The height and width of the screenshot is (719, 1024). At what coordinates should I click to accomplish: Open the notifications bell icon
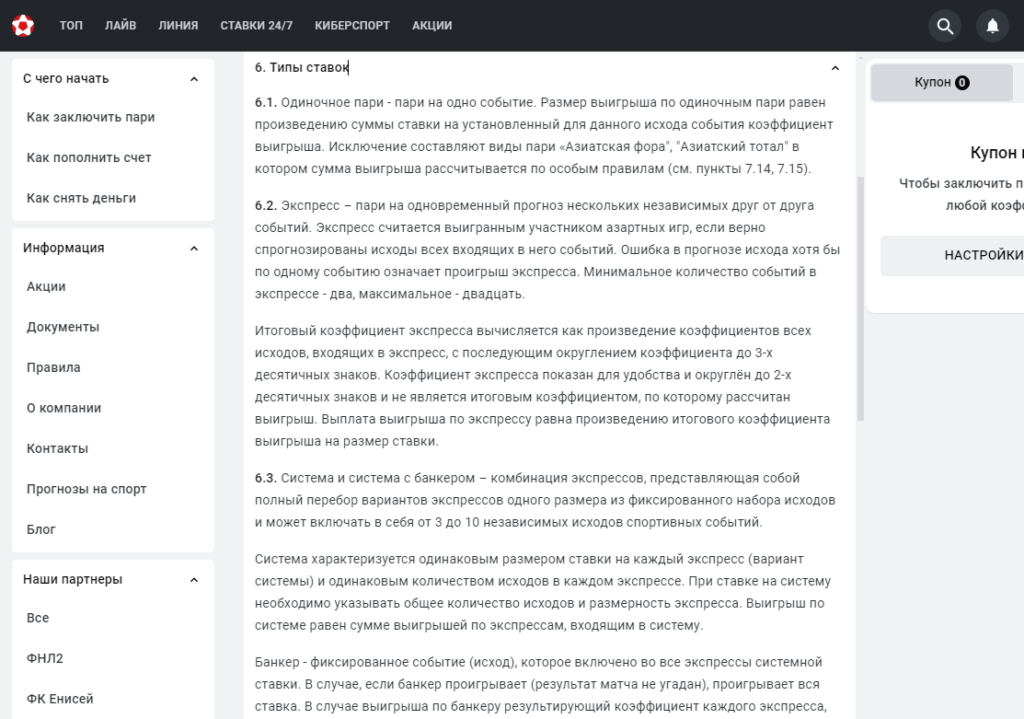[992, 25]
